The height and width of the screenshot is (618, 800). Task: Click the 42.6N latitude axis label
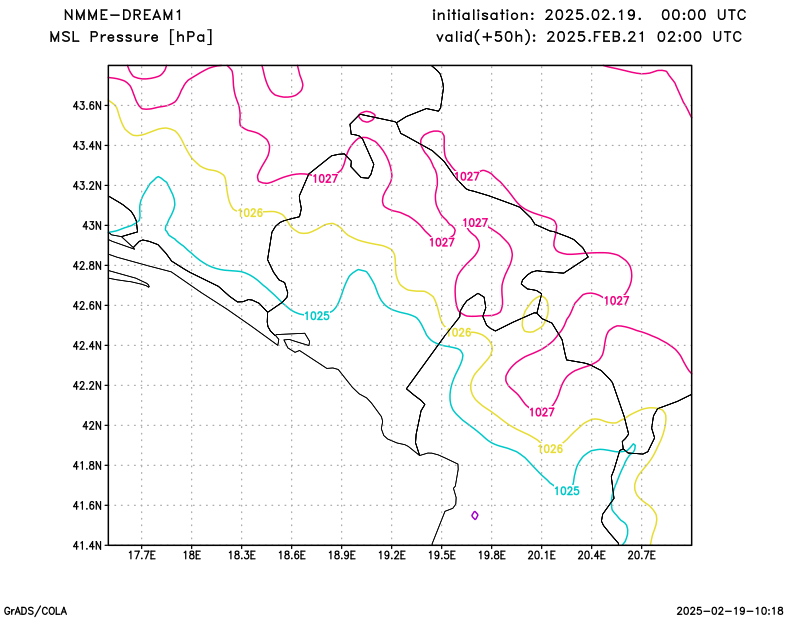pos(87,305)
